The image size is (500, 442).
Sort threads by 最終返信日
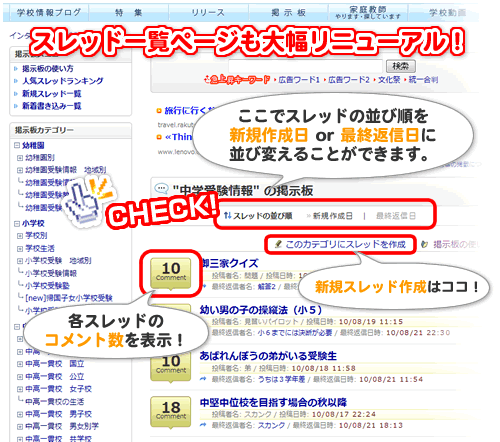coord(396,216)
